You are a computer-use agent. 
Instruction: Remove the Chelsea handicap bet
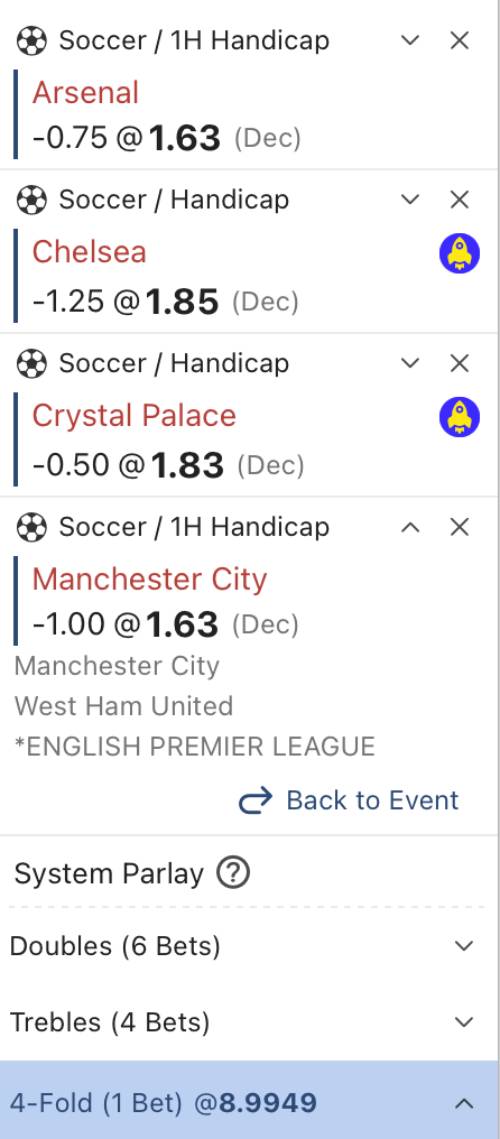[459, 200]
